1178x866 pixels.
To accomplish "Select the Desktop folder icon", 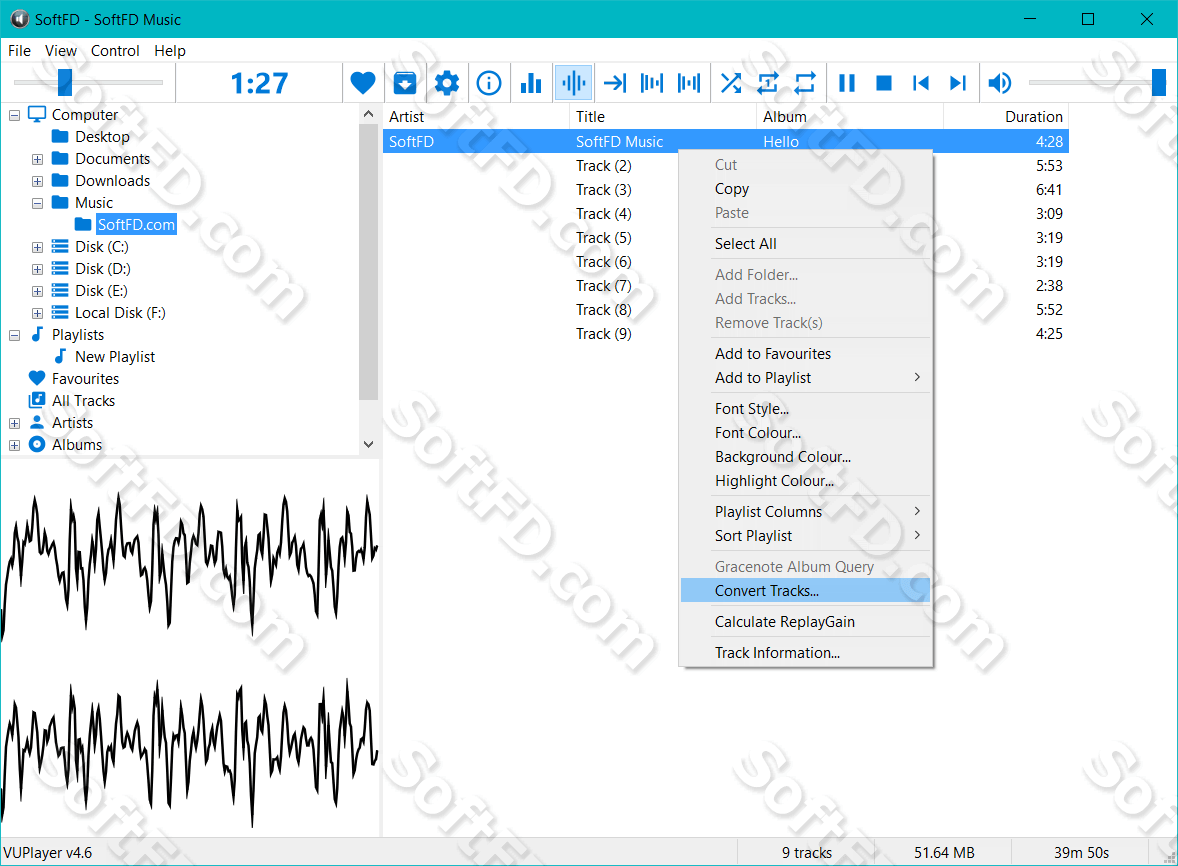I will tap(60, 136).
